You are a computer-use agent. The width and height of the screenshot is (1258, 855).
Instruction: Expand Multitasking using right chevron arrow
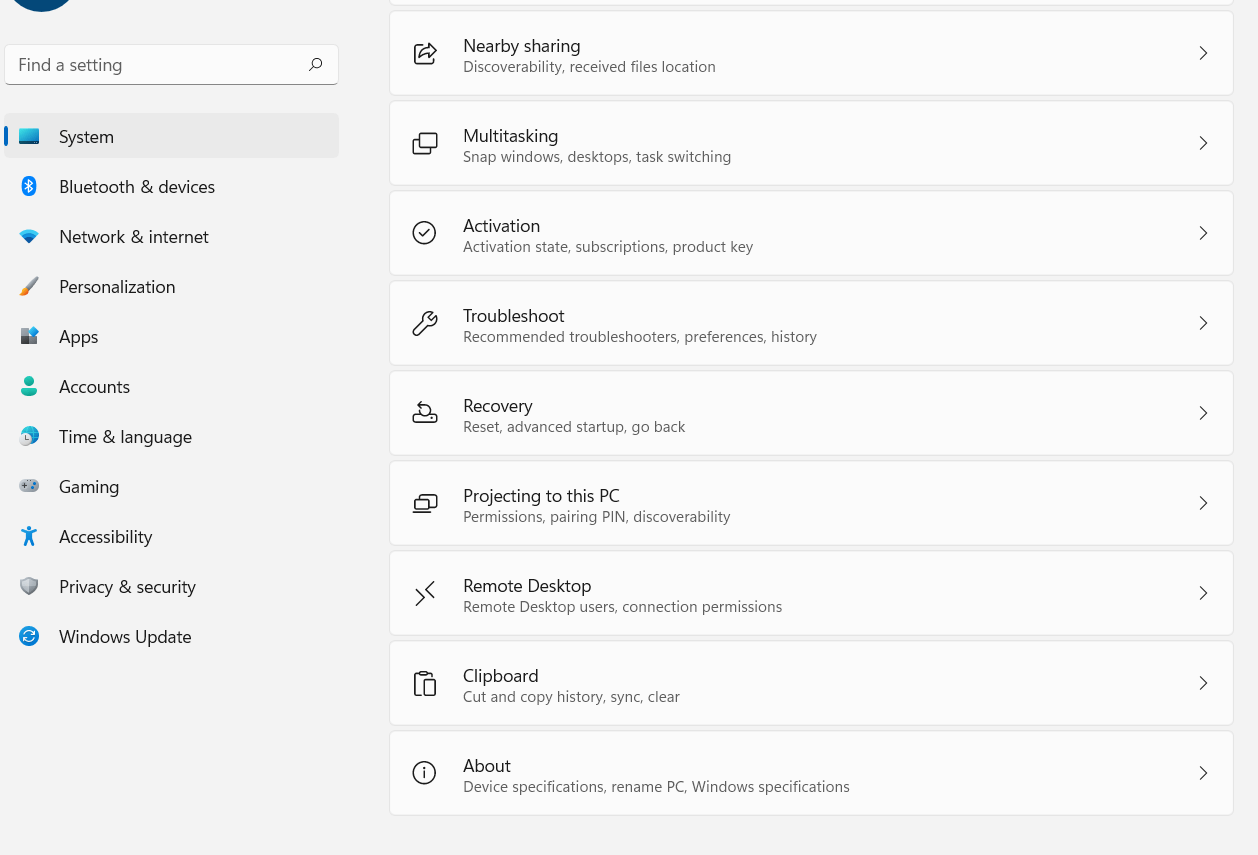1203,143
